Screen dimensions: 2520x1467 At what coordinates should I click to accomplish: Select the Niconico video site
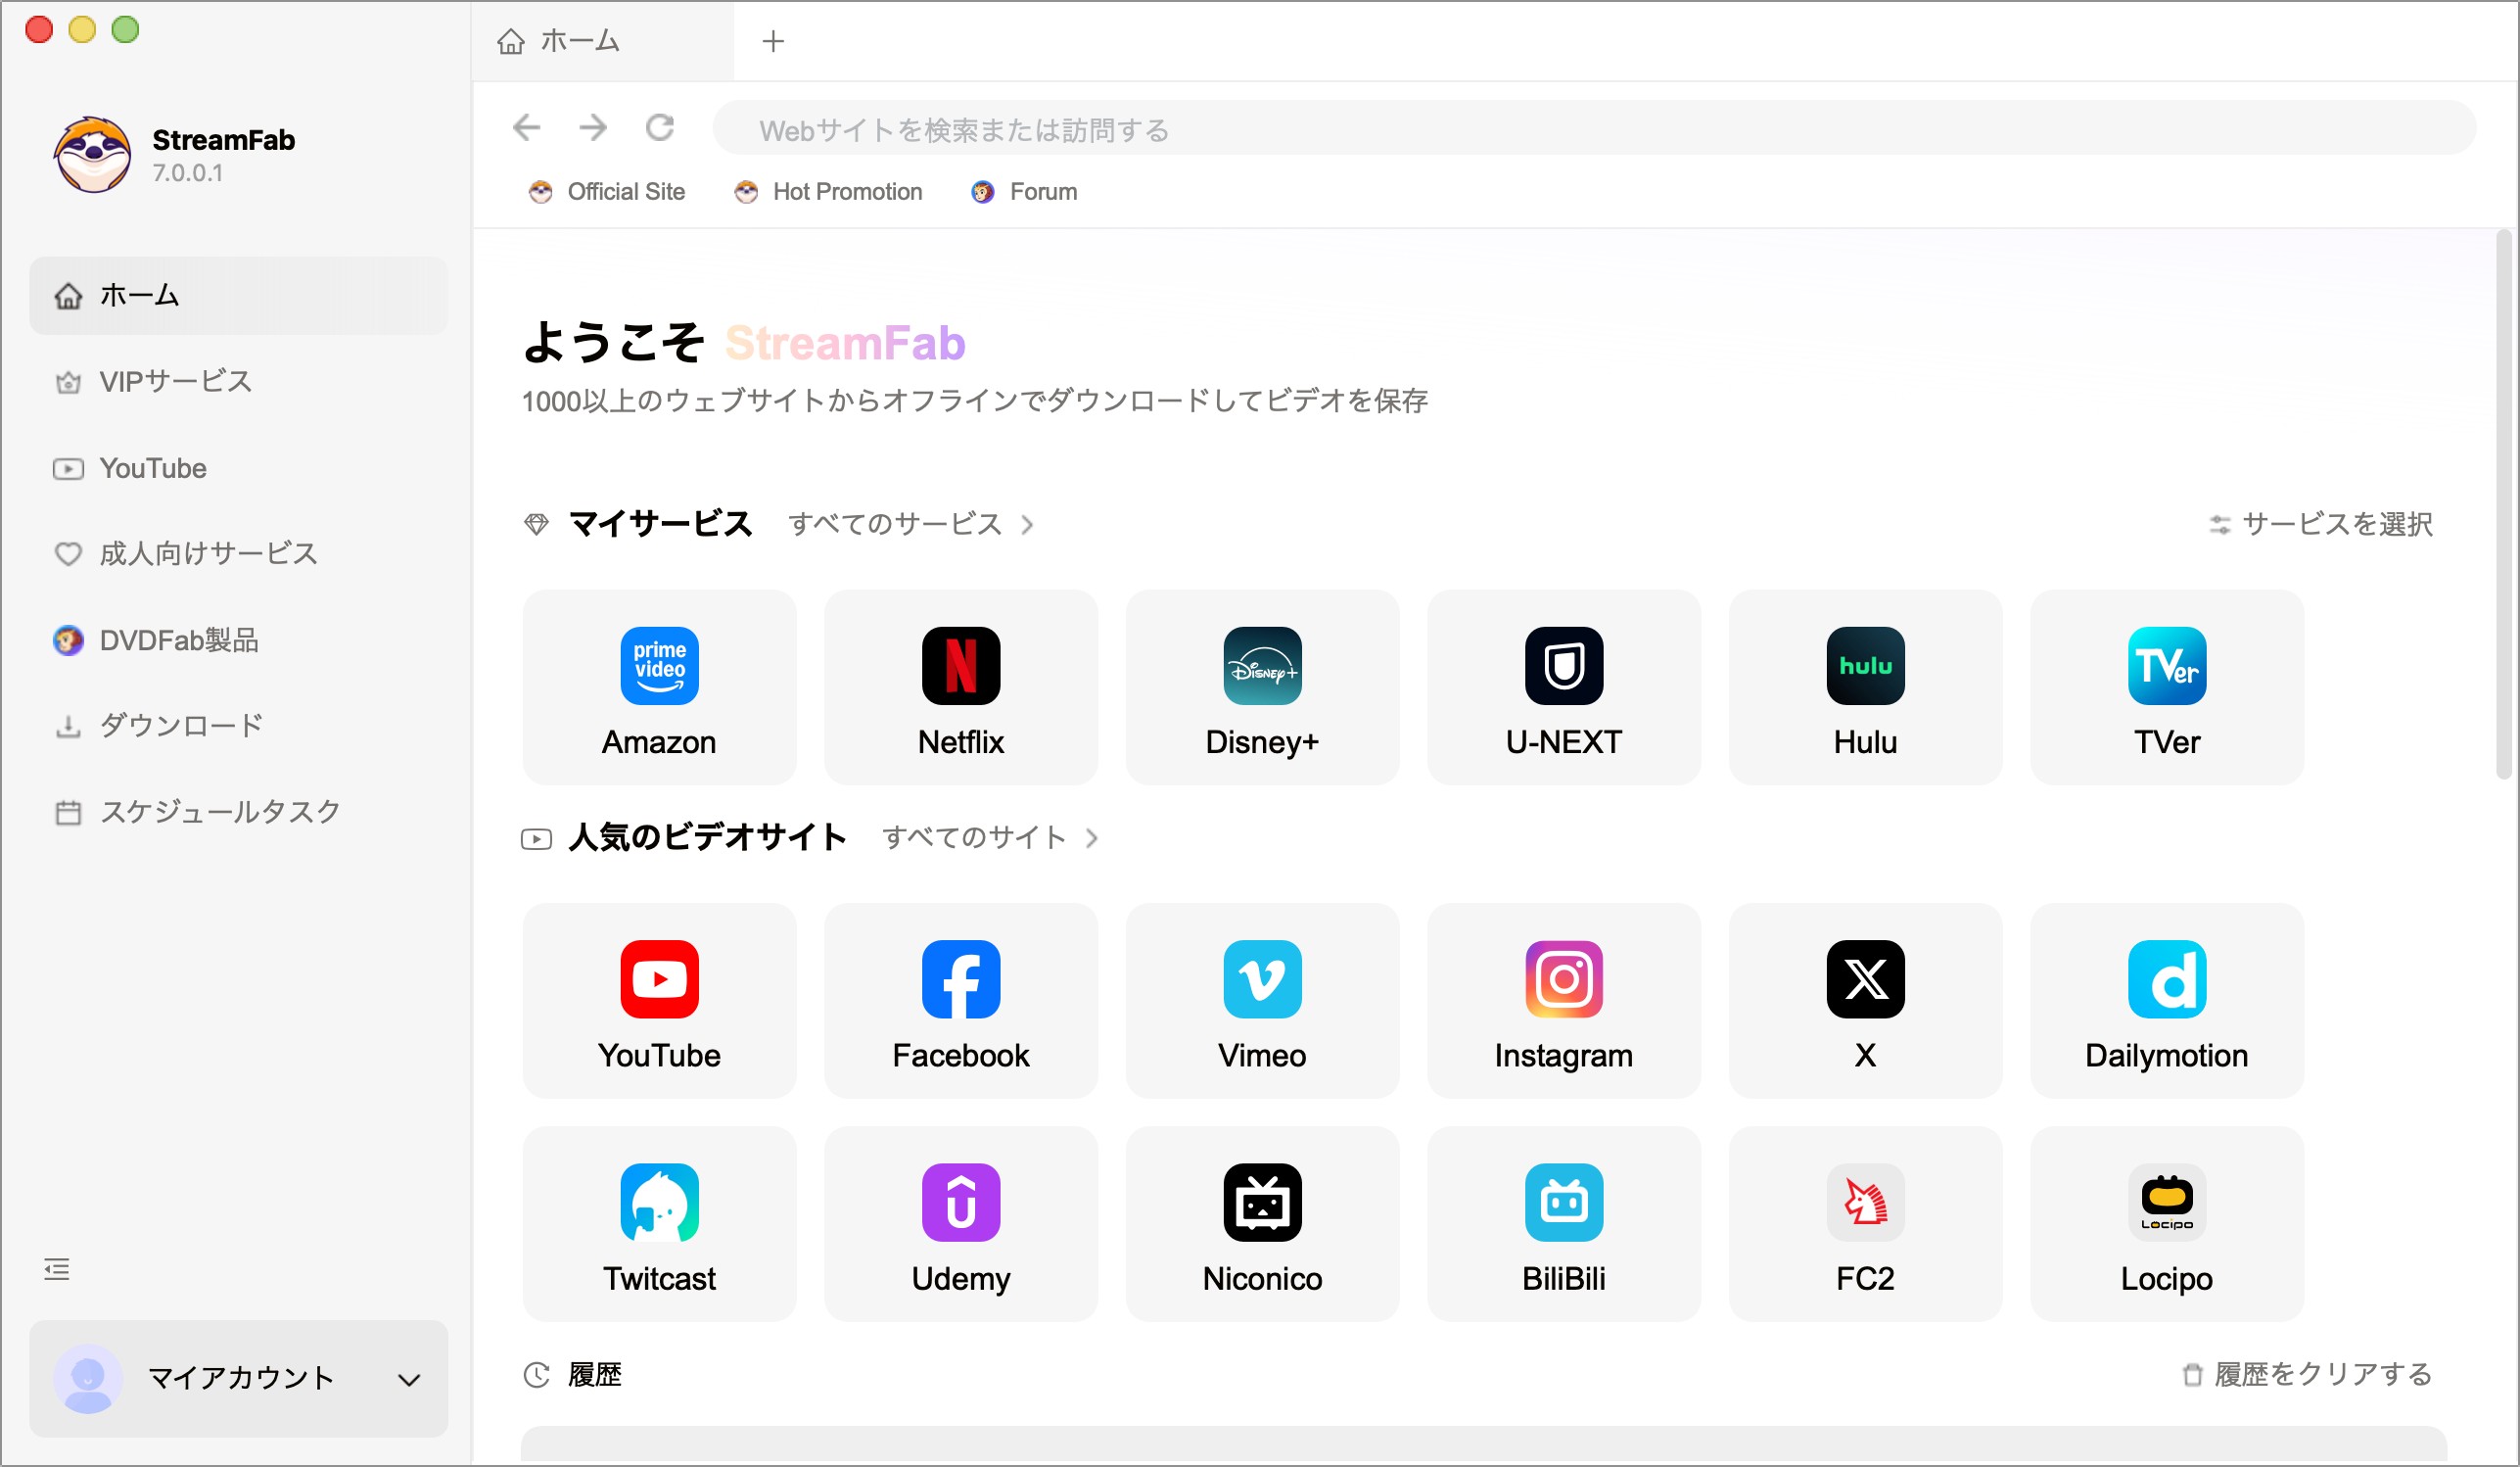coord(1262,1224)
